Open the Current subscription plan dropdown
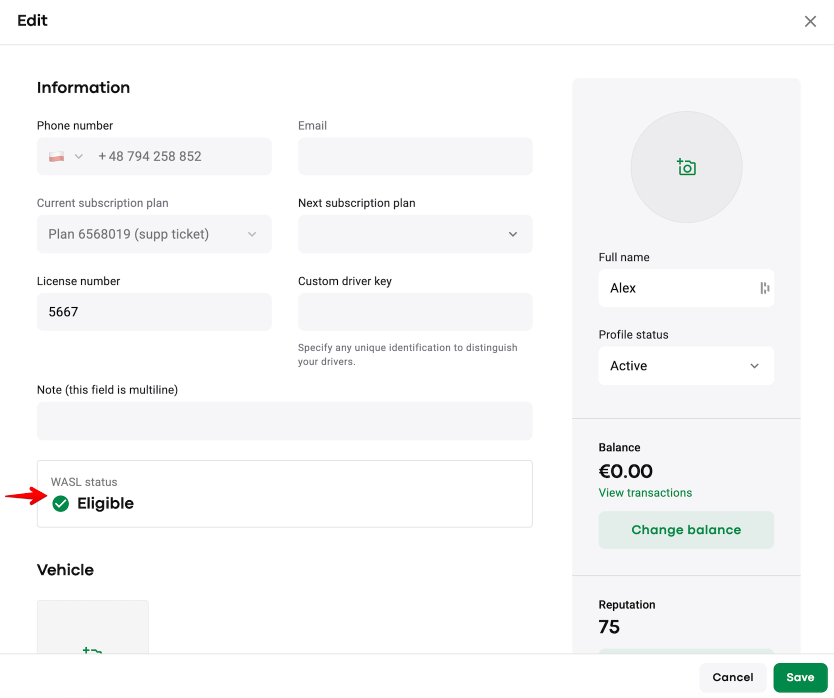This screenshot has height=698, width=834. [x=154, y=234]
